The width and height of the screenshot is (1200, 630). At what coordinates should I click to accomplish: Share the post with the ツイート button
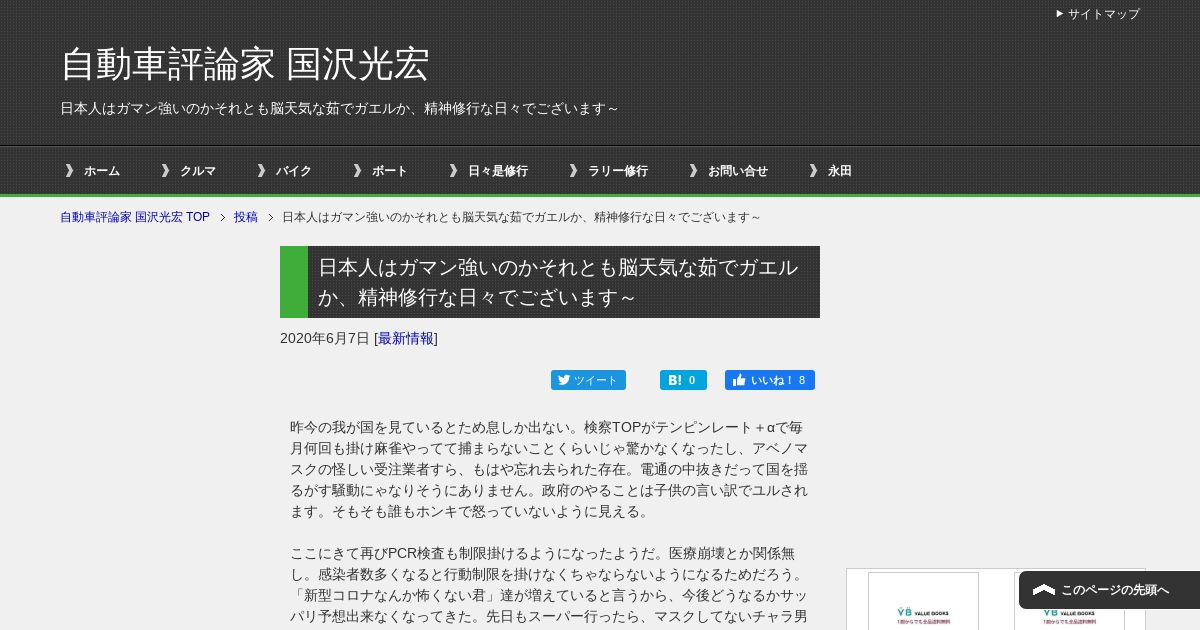click(x=588, y=380)
